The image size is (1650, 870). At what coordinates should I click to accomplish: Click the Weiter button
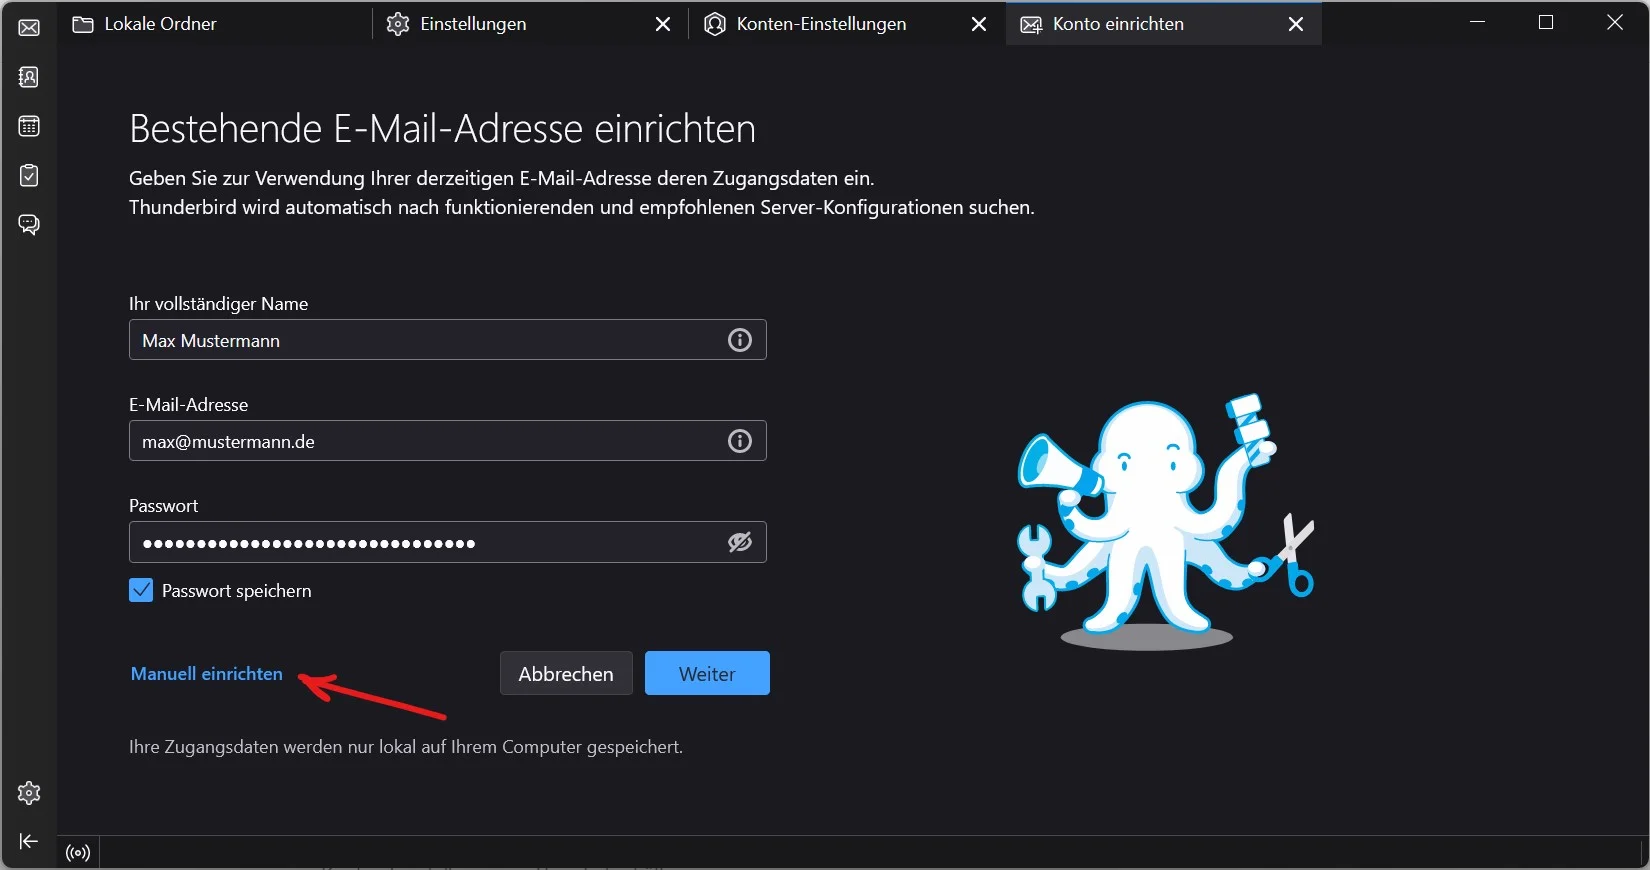coord(707,673)
